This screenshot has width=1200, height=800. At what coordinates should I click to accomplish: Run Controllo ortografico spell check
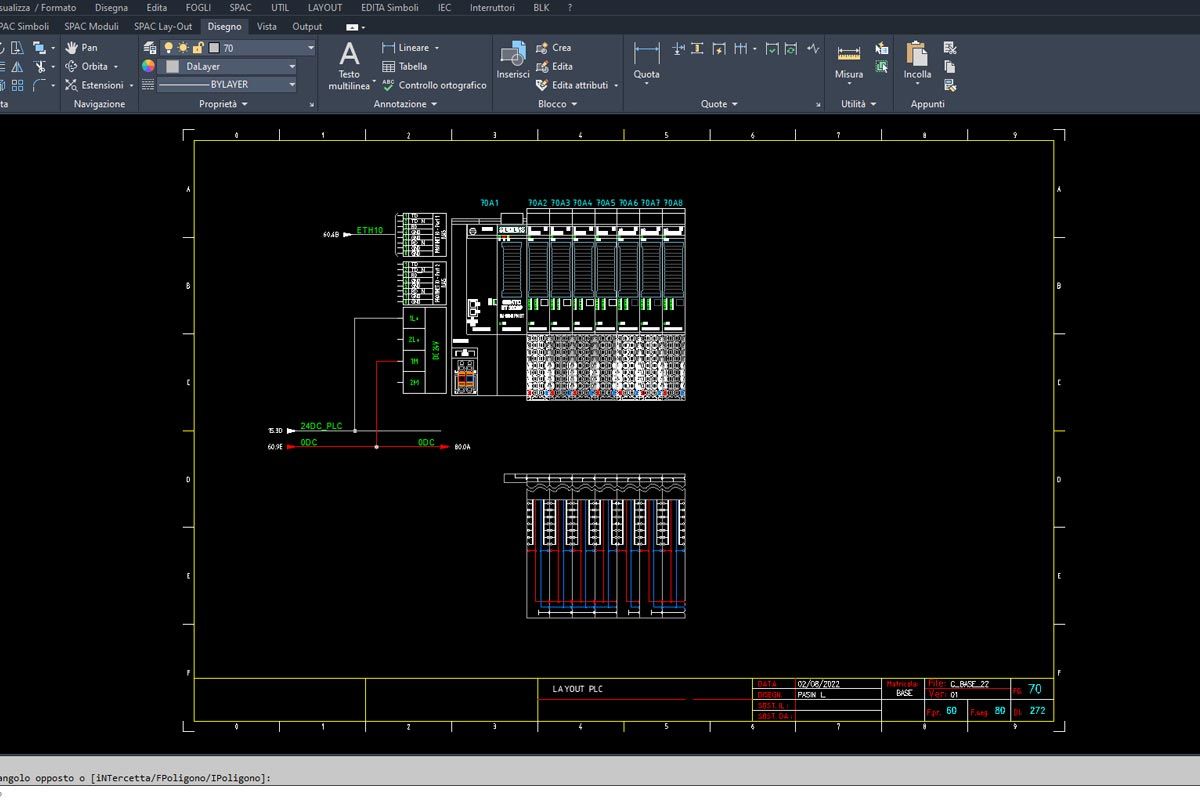pos(434,85)
